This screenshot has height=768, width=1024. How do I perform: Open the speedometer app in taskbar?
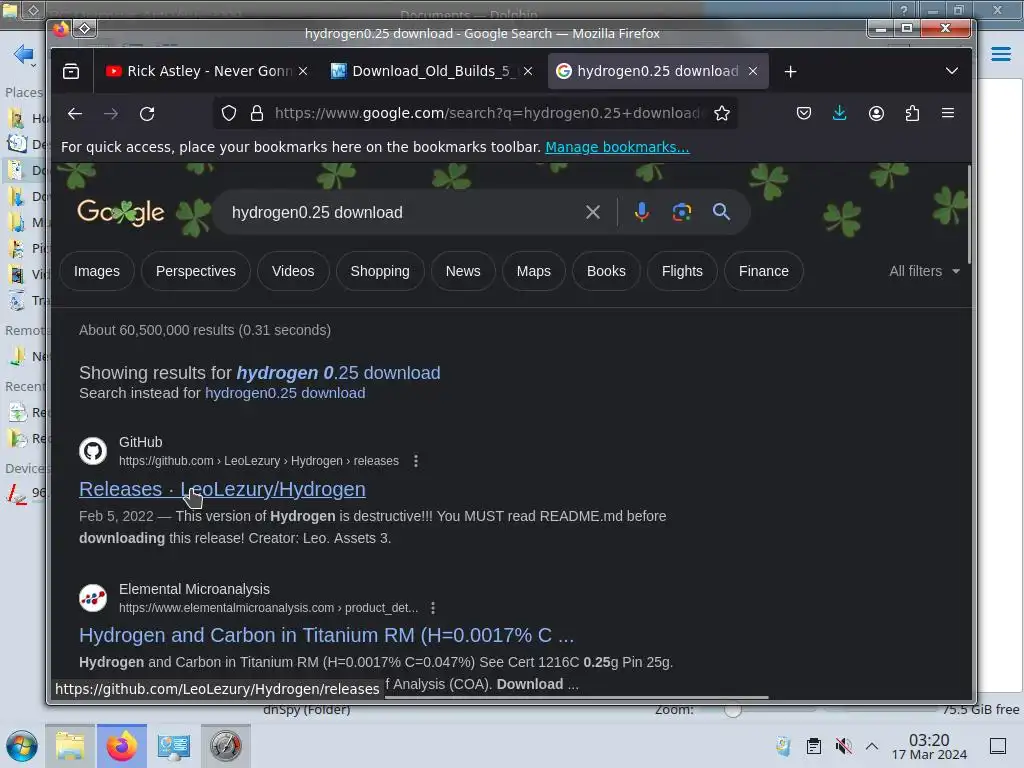click(226, 746)
